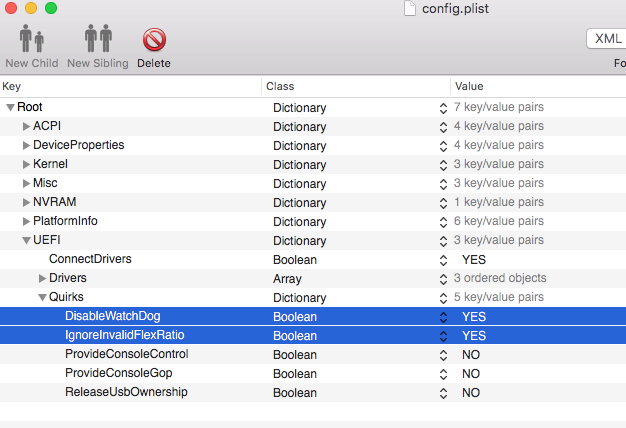Sort by the Class column header
This screenshot has height=428, width=626.
(x=356, y=86)
